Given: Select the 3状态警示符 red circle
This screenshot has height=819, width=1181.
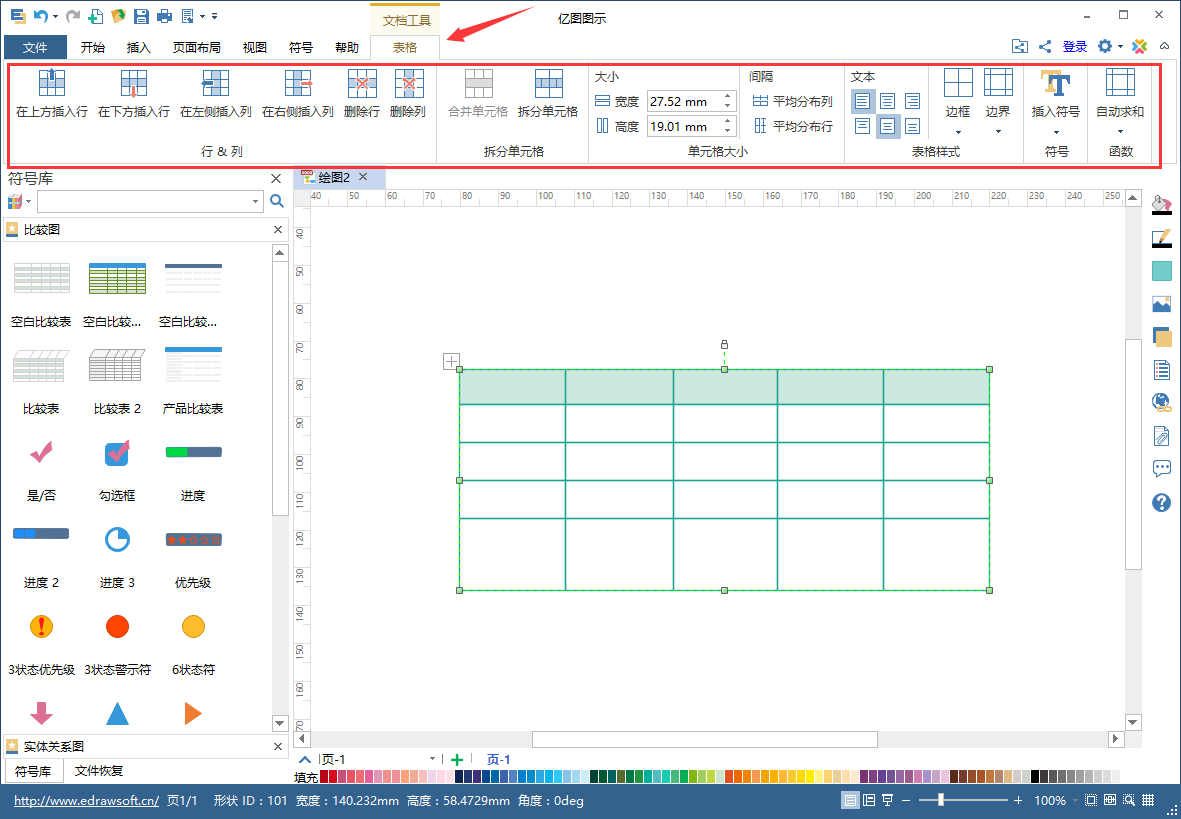Looking at the screenshot, I should pyautogui.click(x=117, y=626).
